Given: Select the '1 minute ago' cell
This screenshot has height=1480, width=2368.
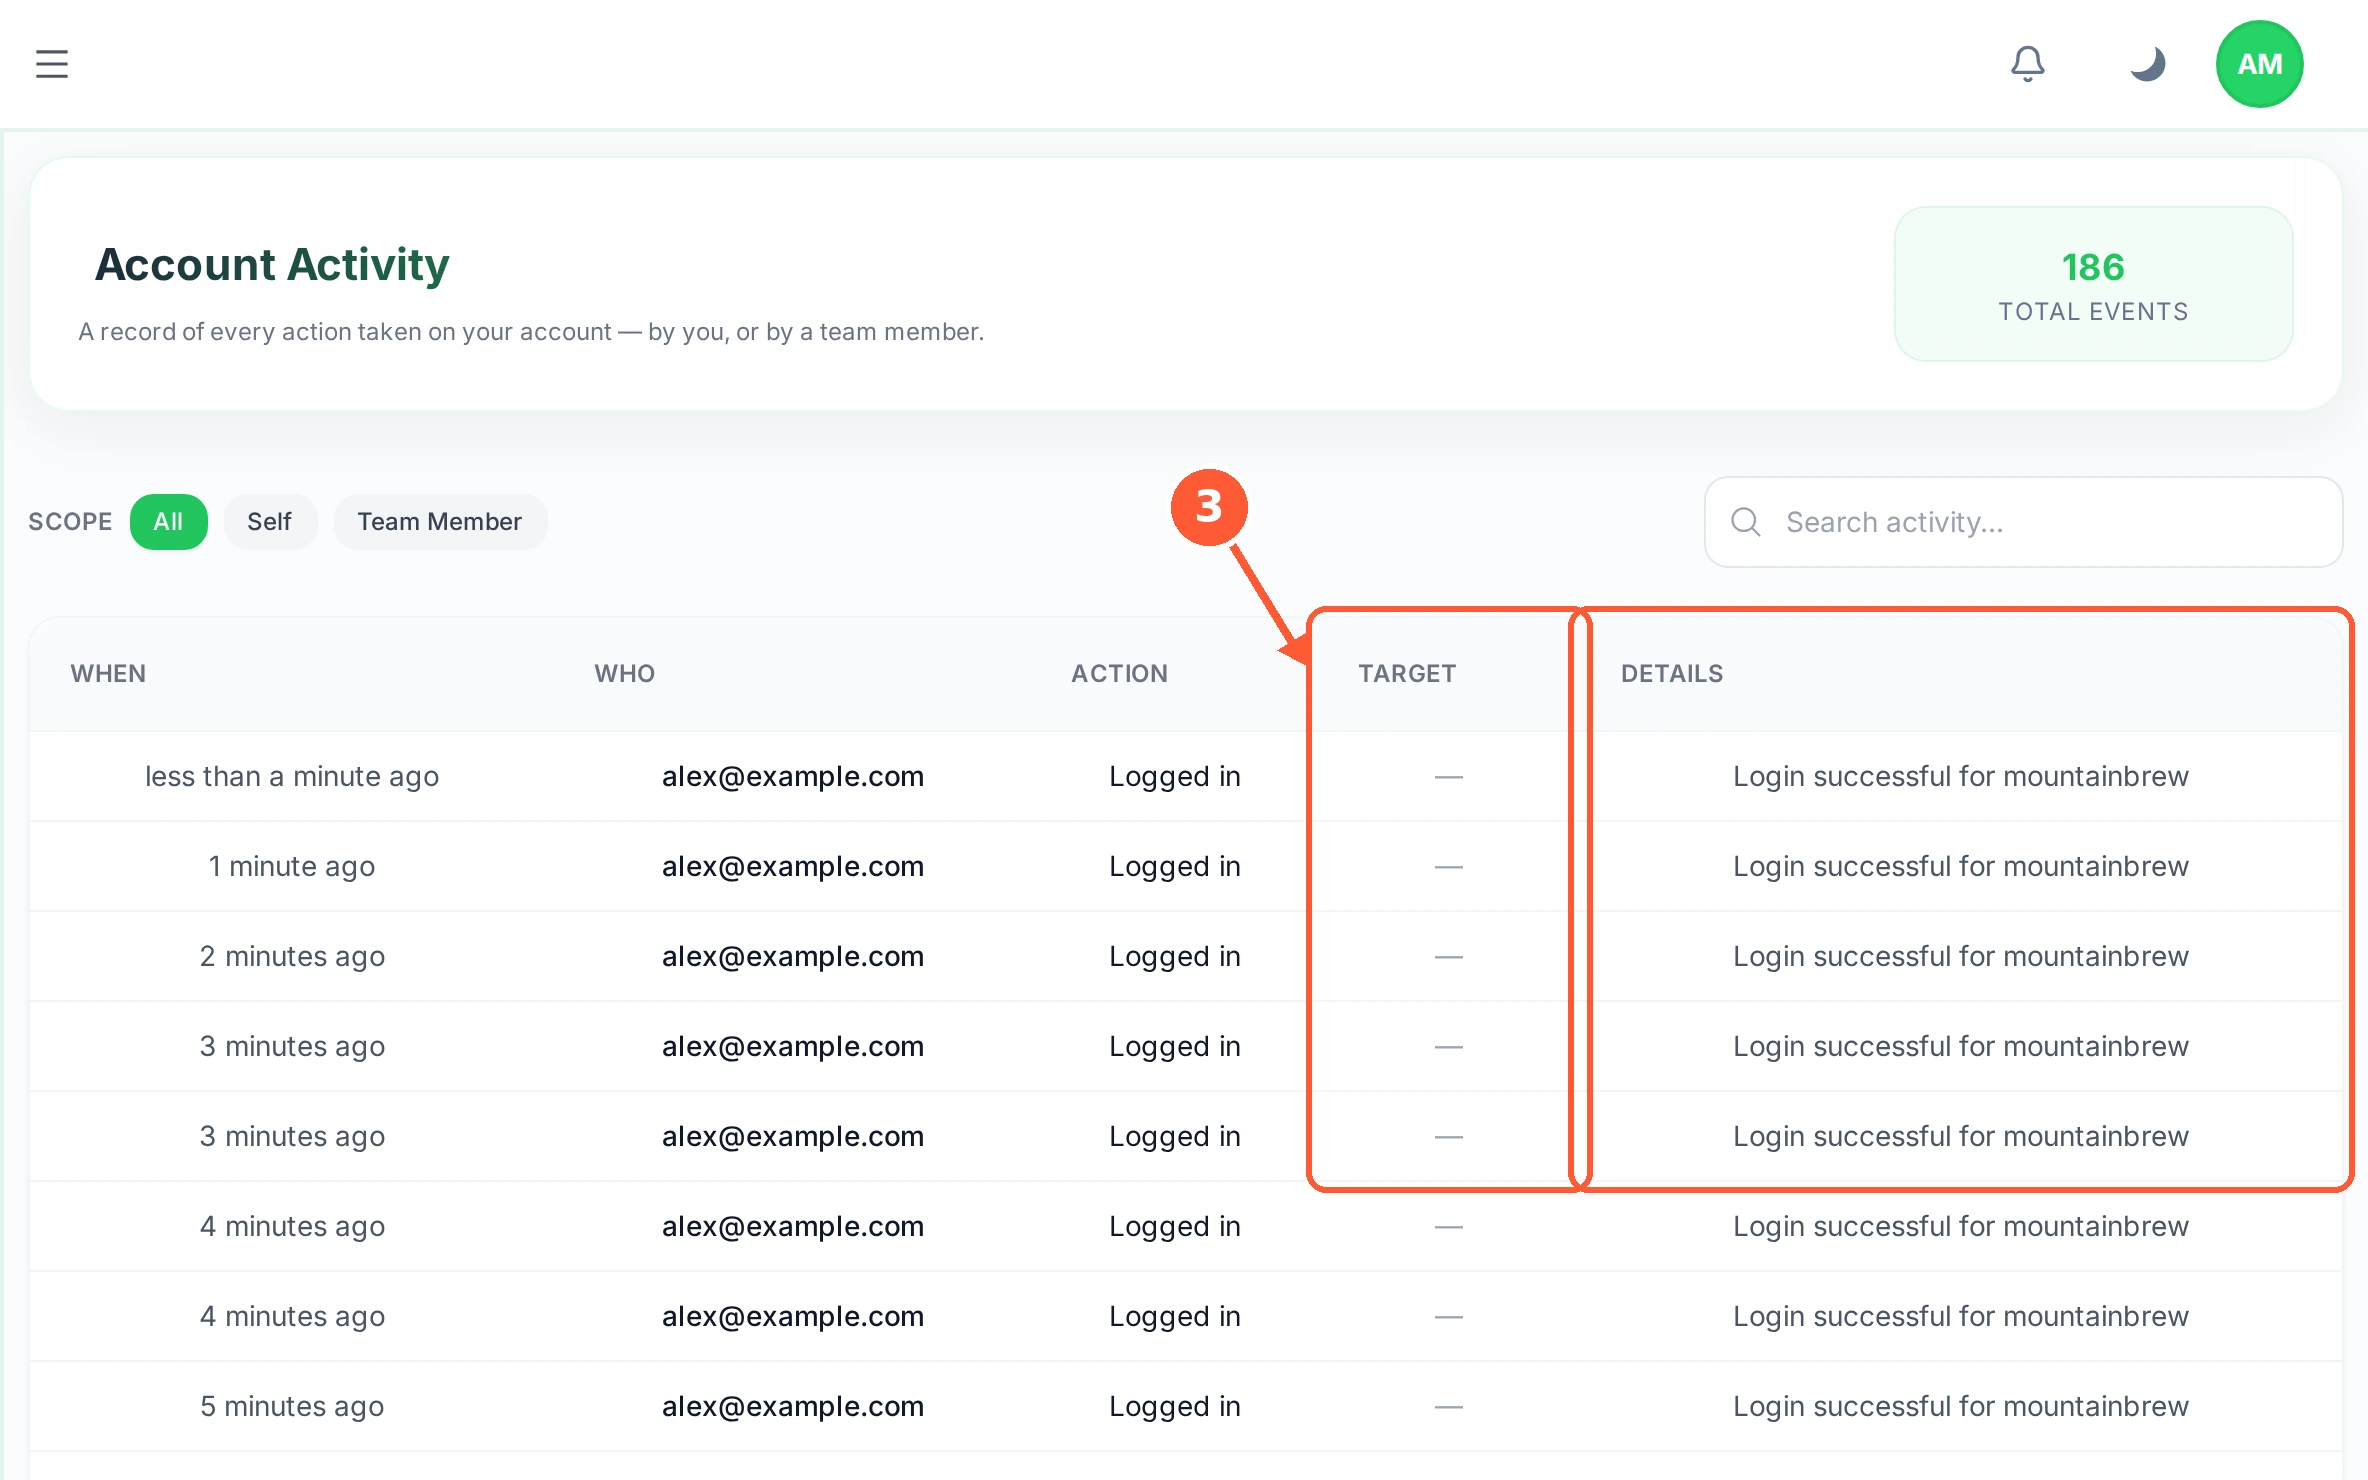Looking at the screenshot, I should (292, 866).
